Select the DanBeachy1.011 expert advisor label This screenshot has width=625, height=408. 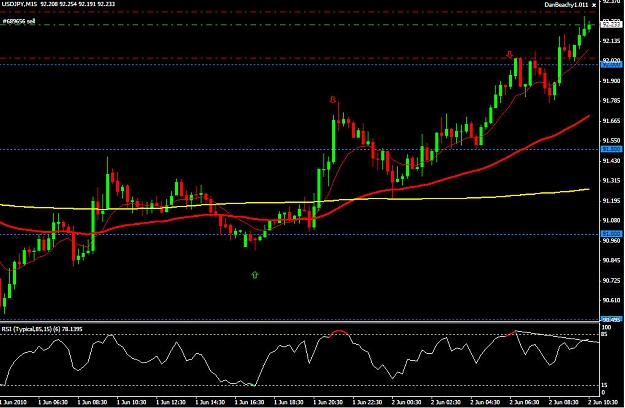[x=566, y=5]
